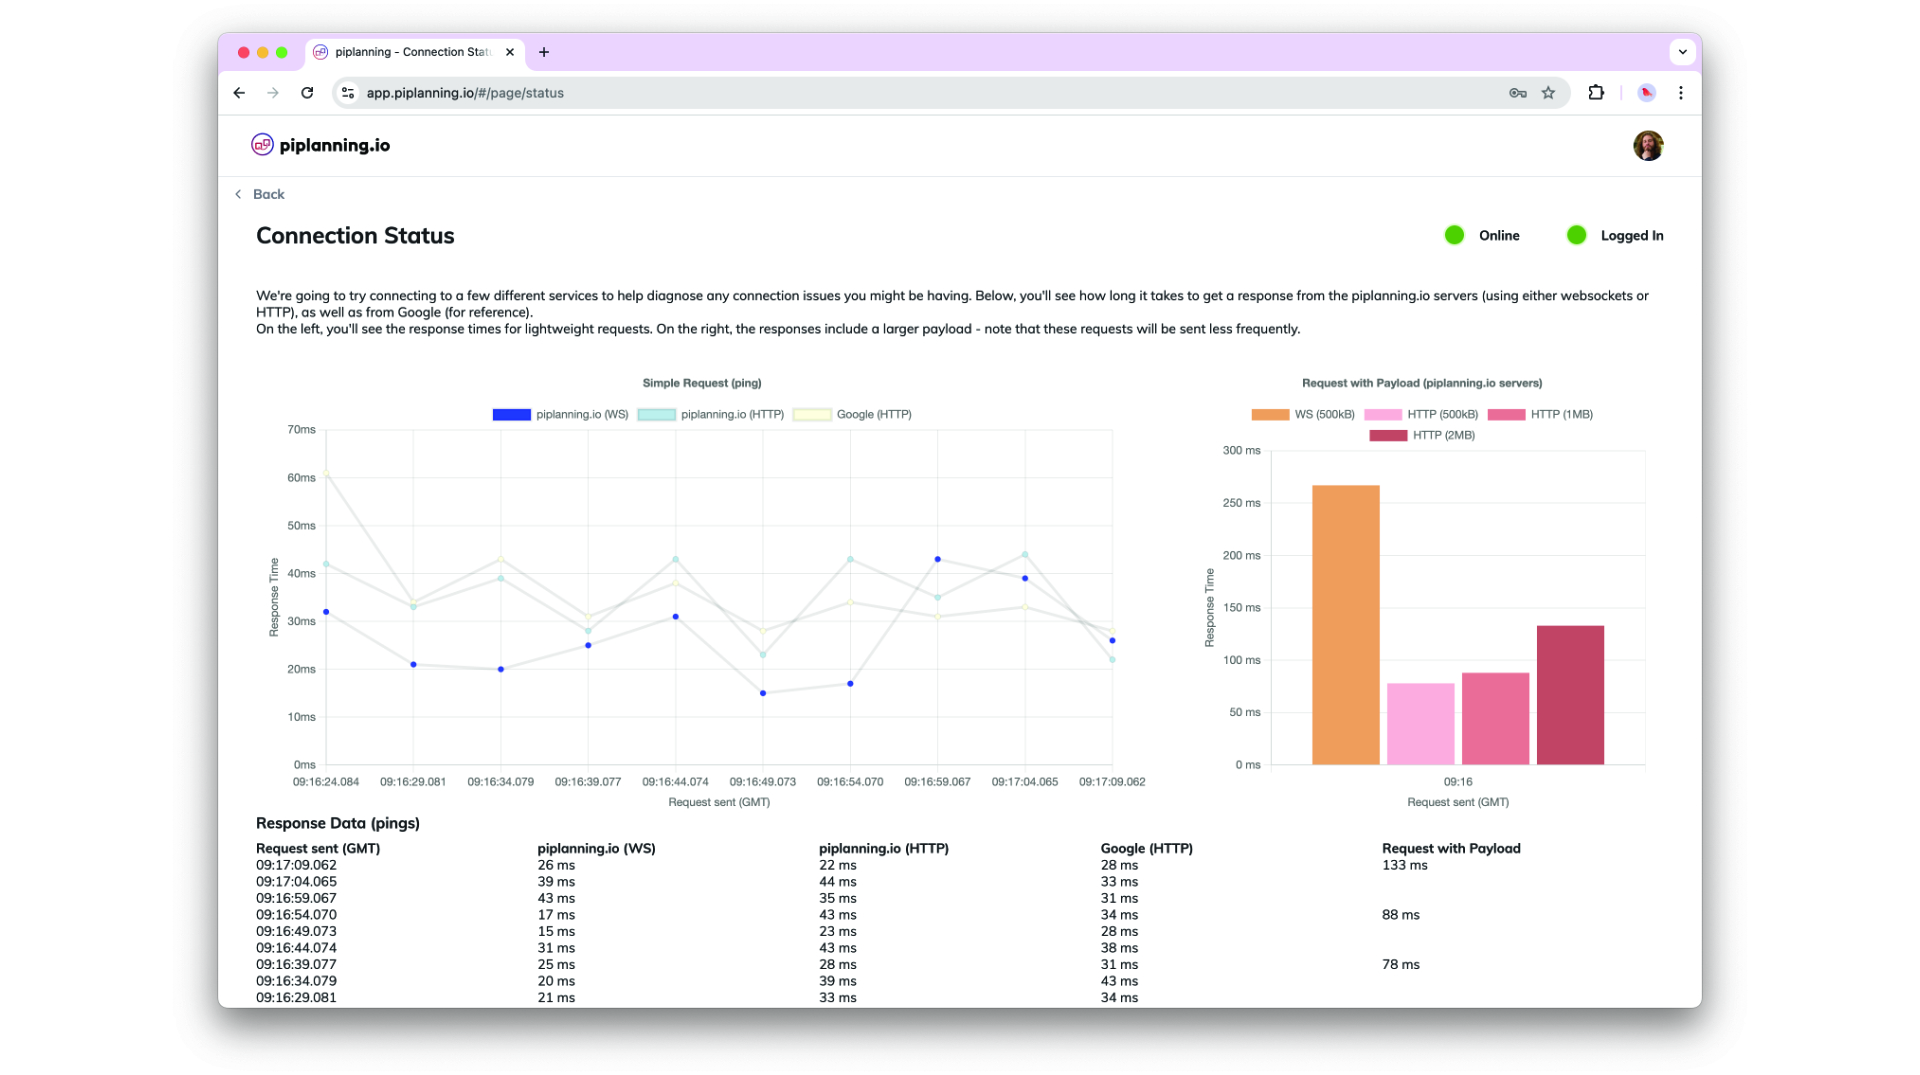Click the macOS green fullscreen window button
The image size is (1920, 1075).
pos(282,52)
